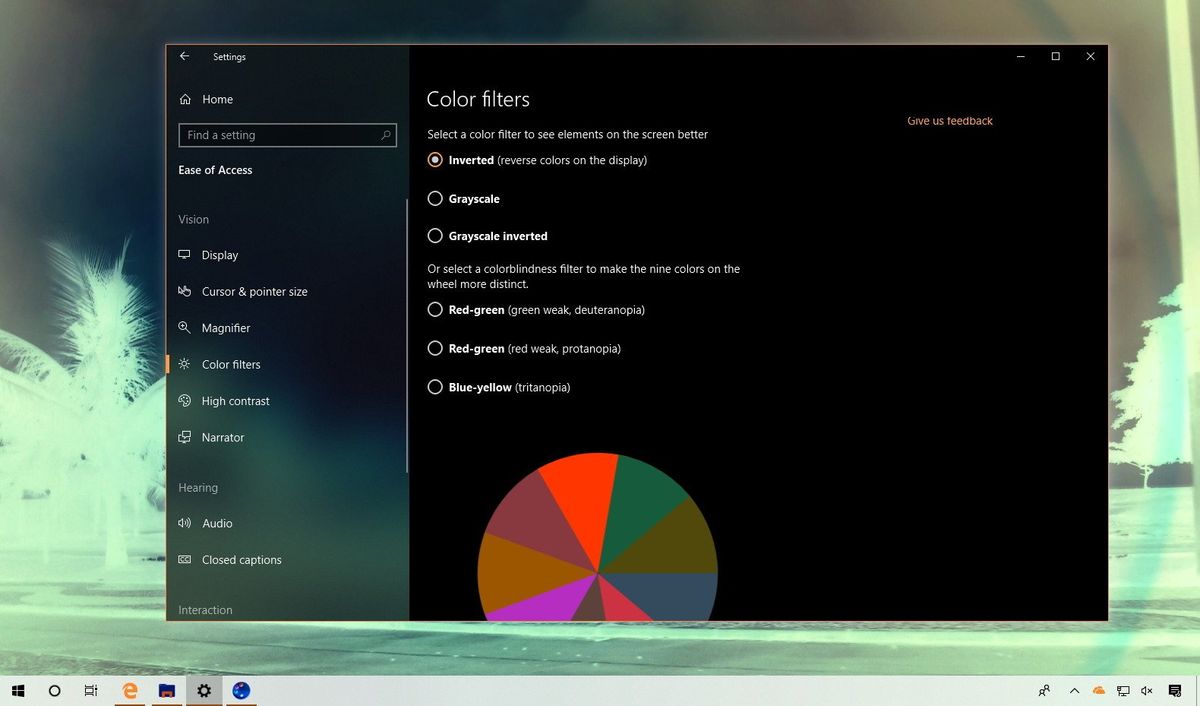Screen dimensions: 1200x706
Task: Open Narrator settings
Action: pos(222,437)
